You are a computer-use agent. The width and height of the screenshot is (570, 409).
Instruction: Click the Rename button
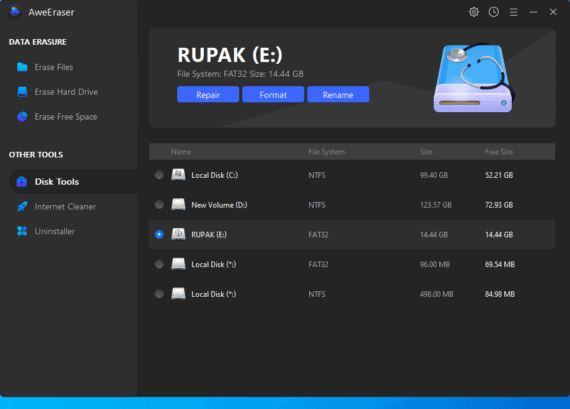338,95
